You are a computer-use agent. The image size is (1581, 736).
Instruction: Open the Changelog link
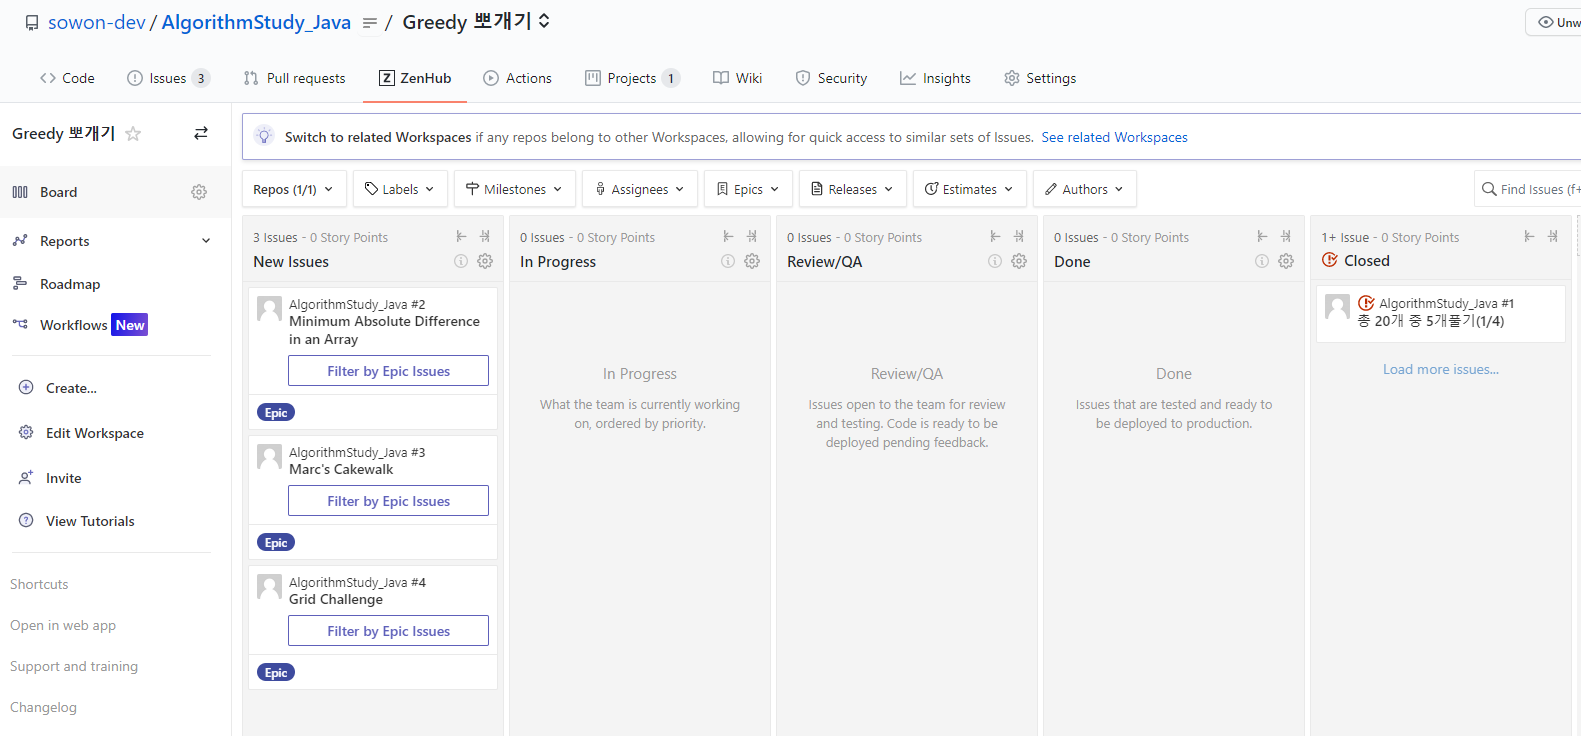coord(43,707)
